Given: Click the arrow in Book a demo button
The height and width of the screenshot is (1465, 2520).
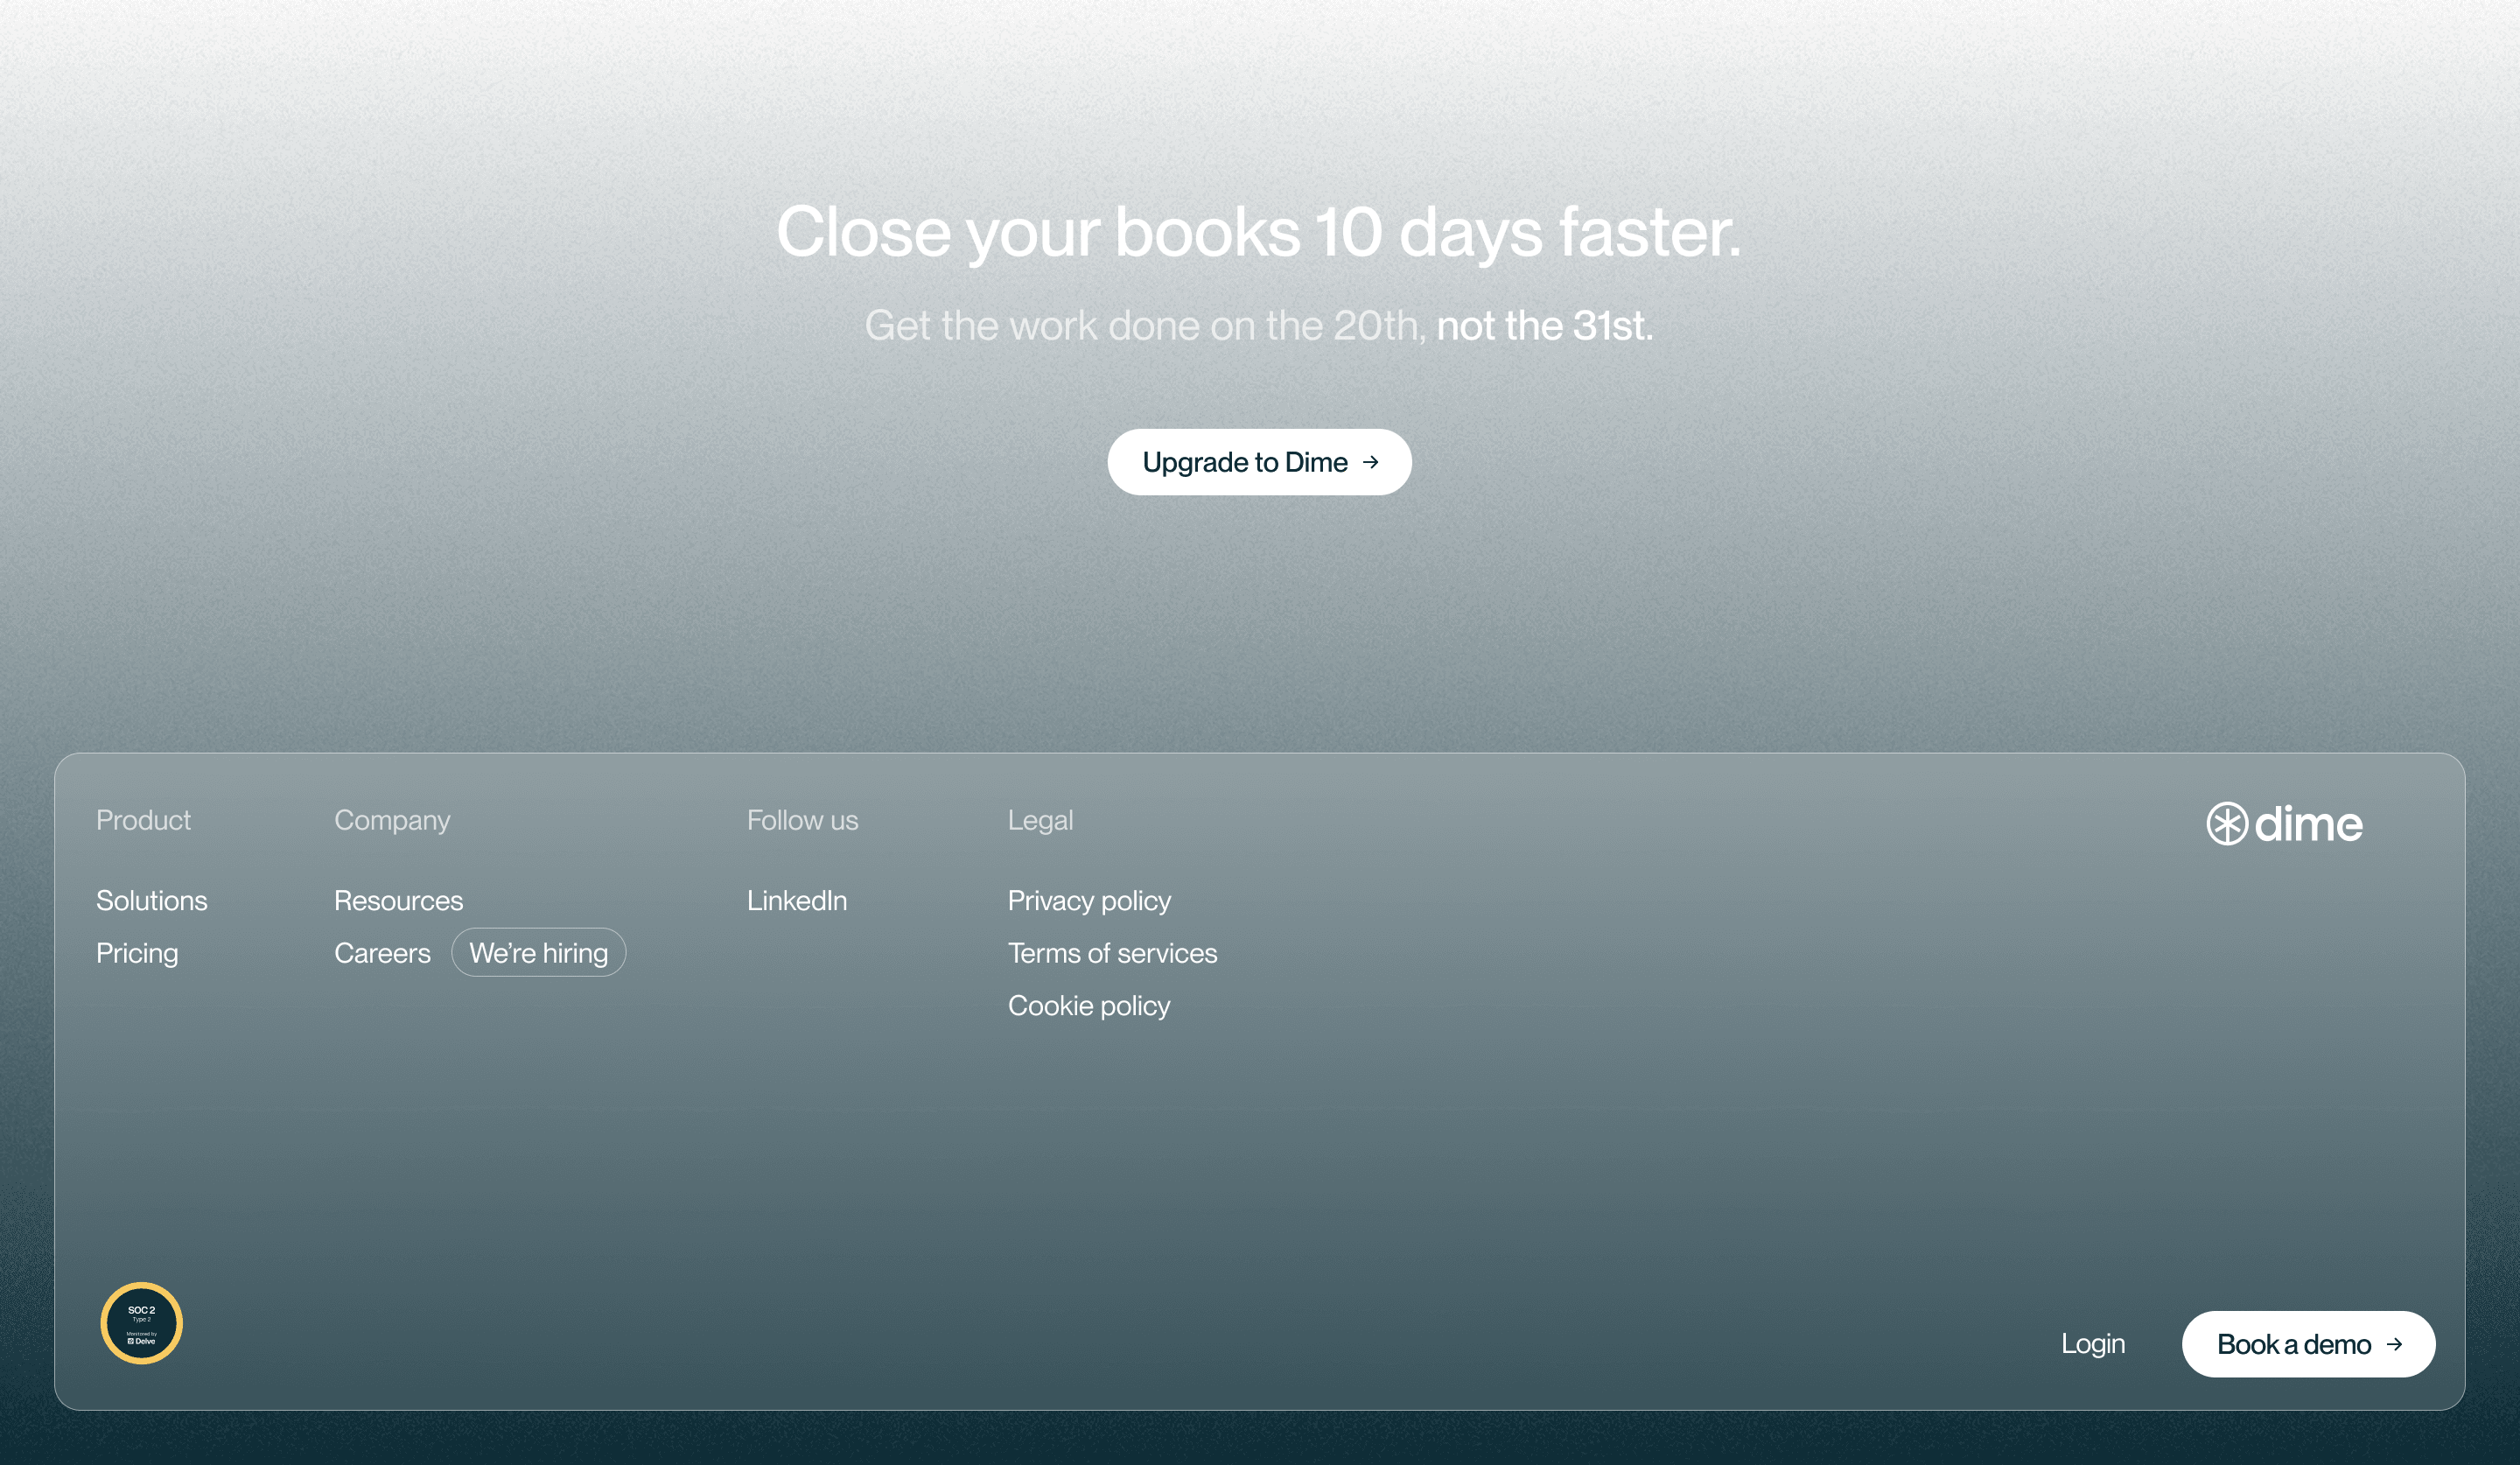Looking at the screenshot, I should (2394, 1344).
